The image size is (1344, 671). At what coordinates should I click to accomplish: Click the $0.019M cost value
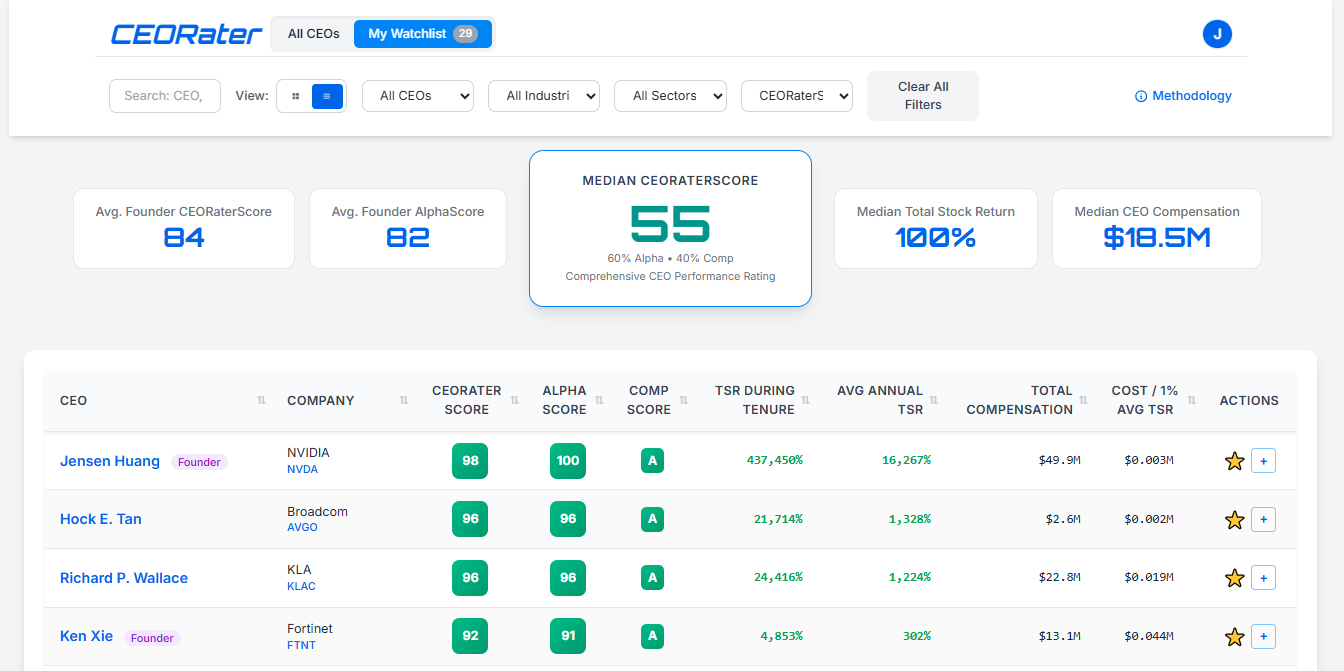click(x=1149, y=577)
